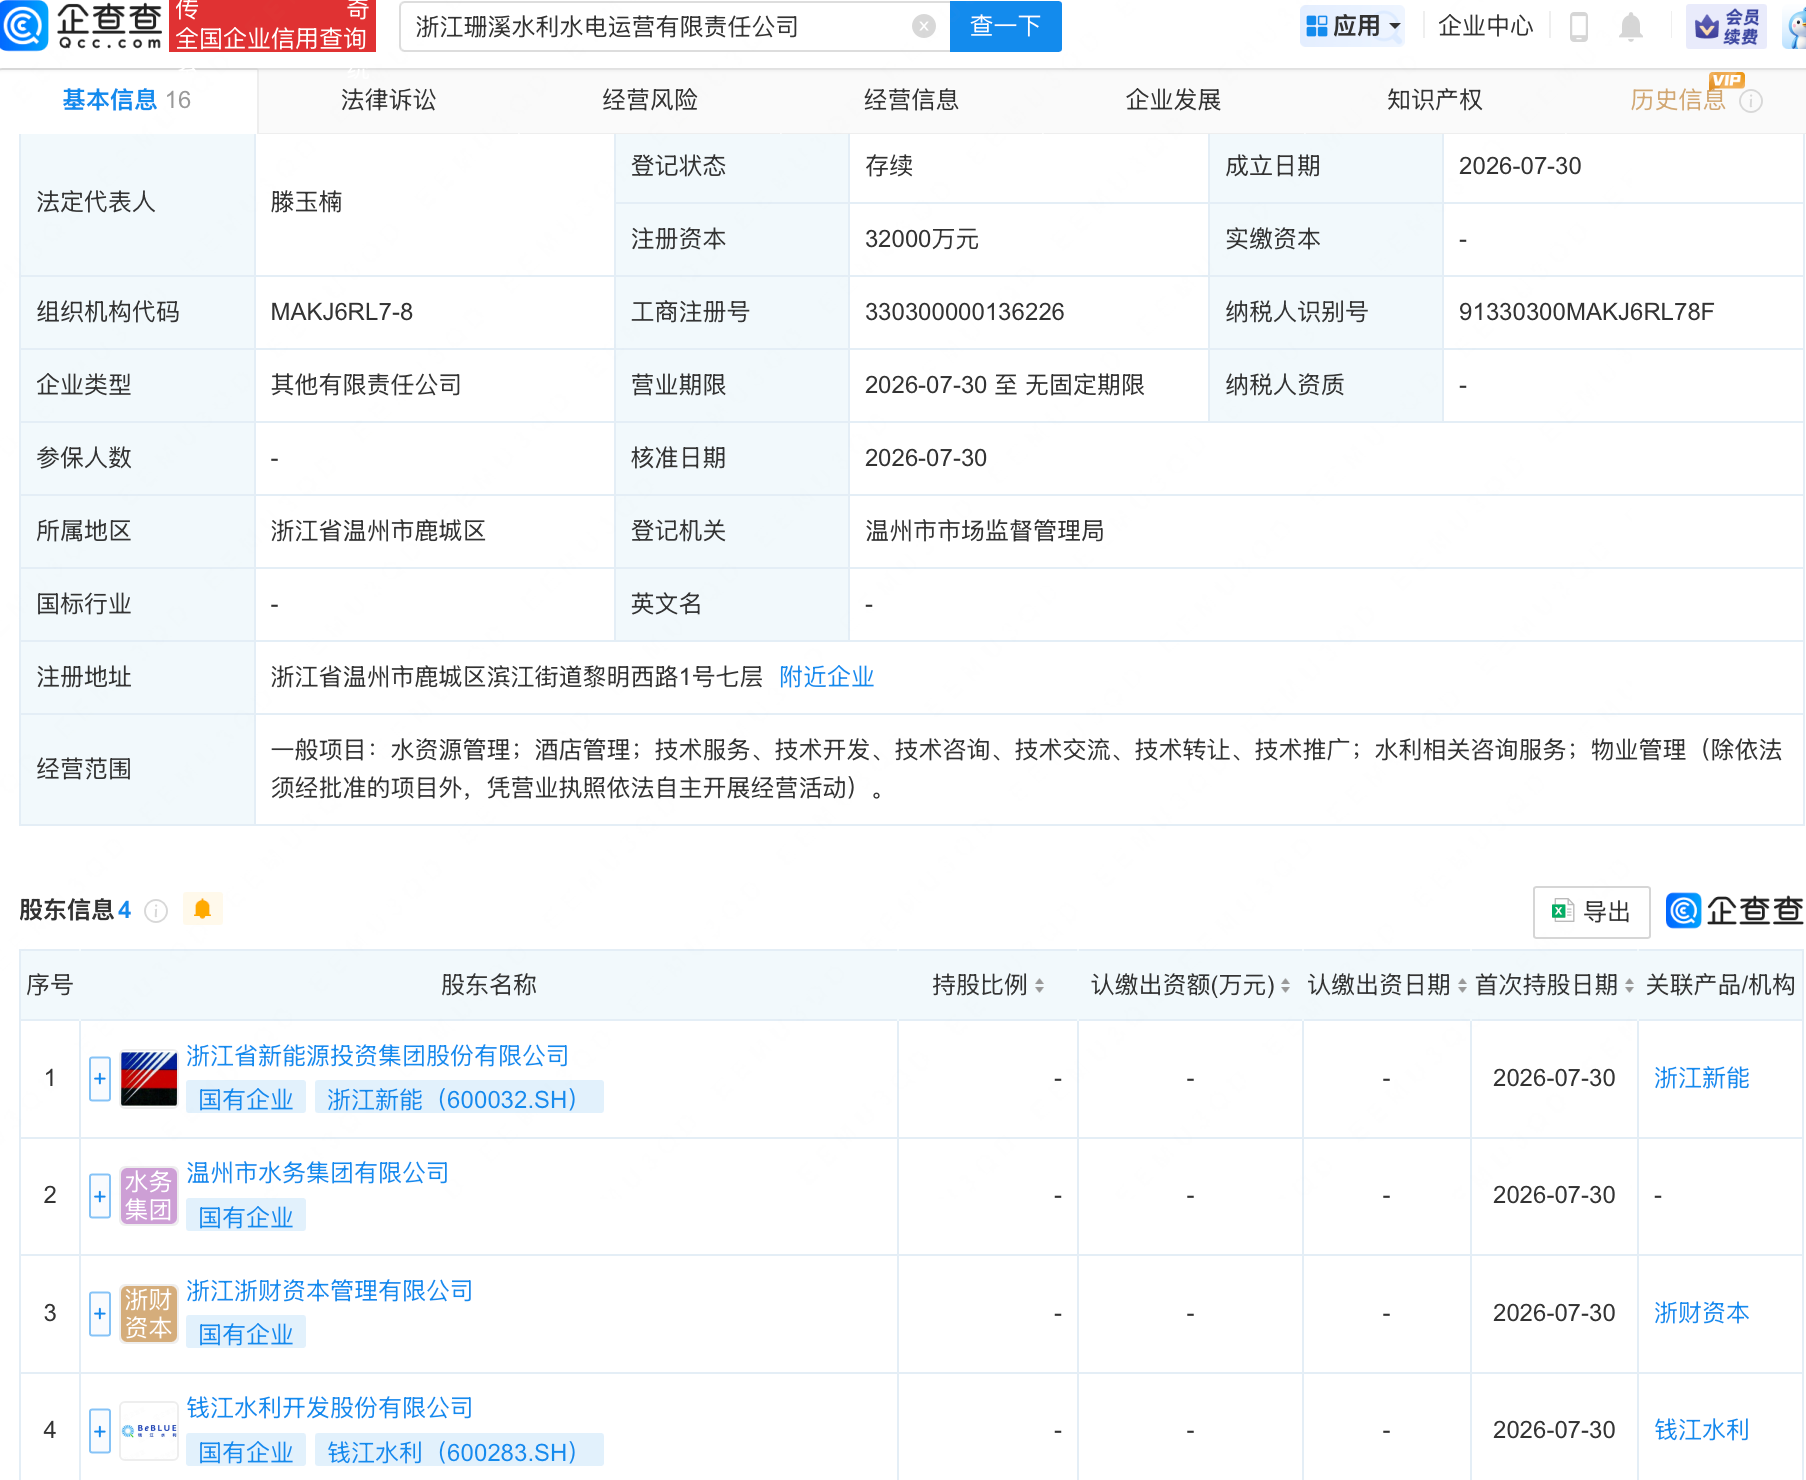This screenshot has width=1806, height=1480.
Task: Switch to 基本信息 tab
Action: pos(126,100)
